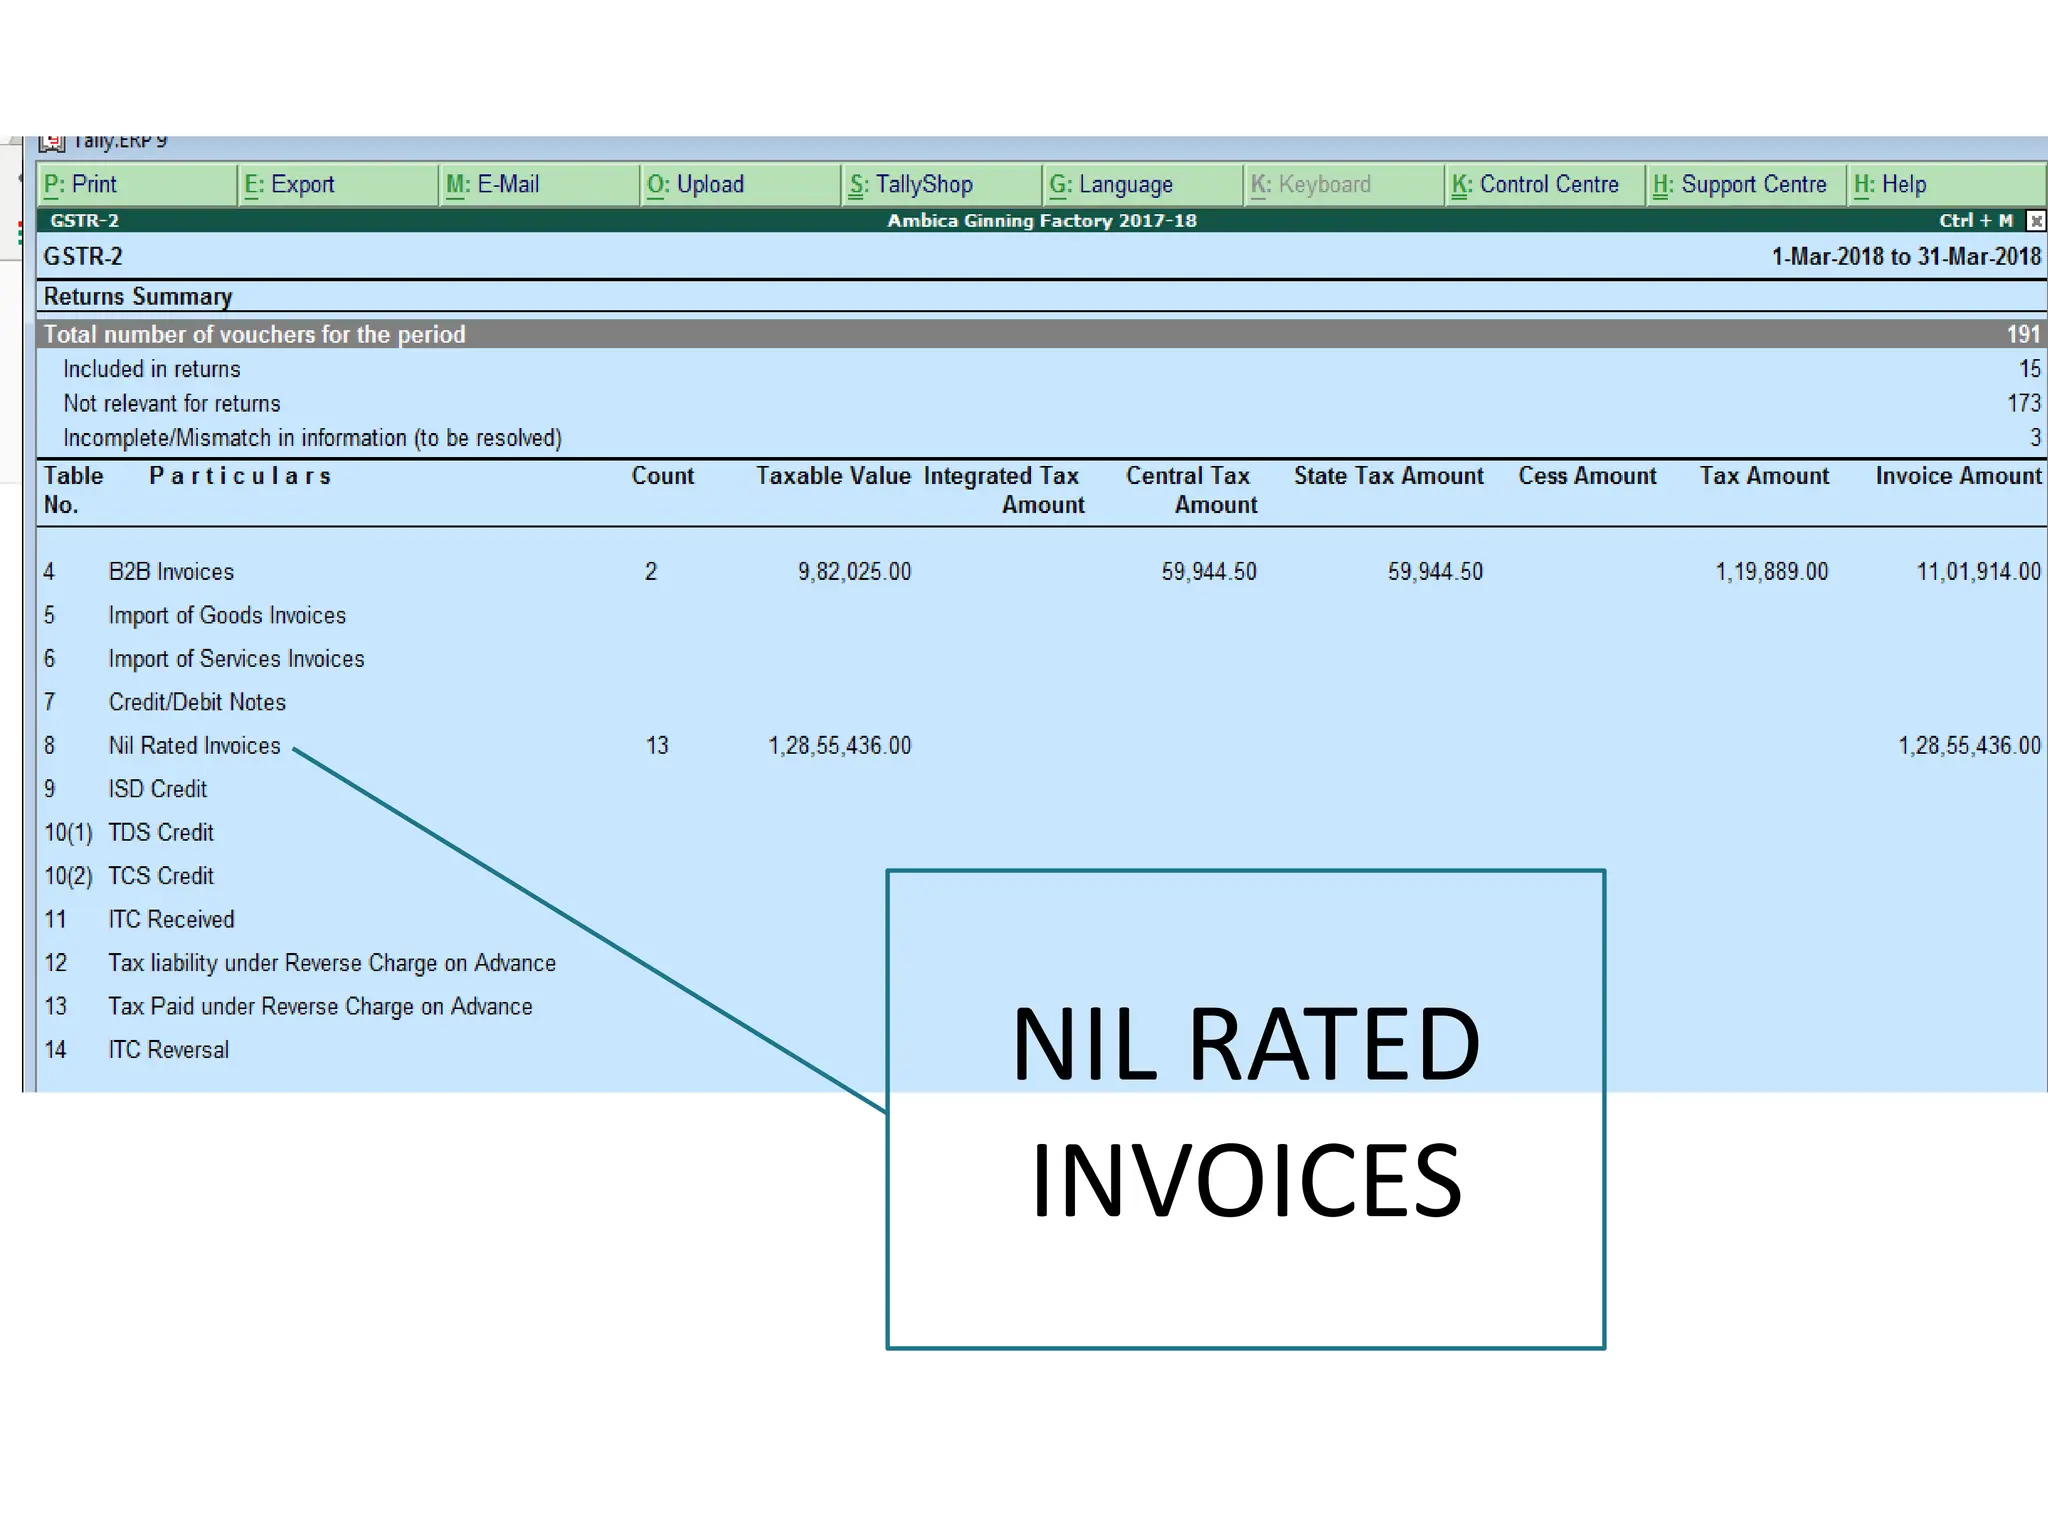Select Import of Services Invoices row
The image size is (2048, 1536).
pos(1041,659)
